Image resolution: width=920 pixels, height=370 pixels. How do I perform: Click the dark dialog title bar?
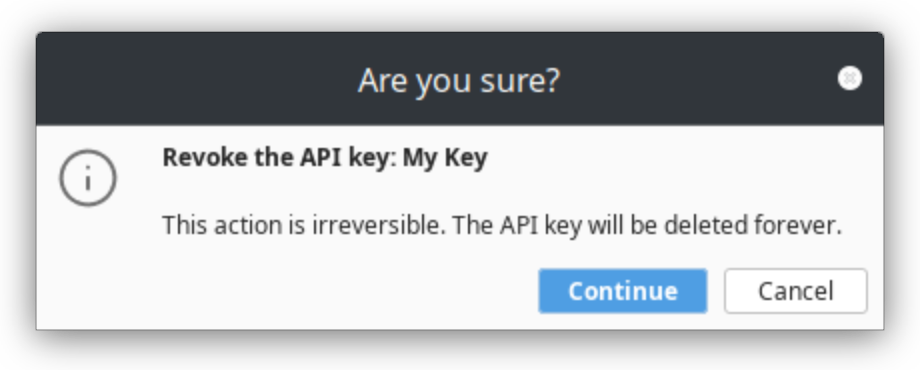click(459, 79)
